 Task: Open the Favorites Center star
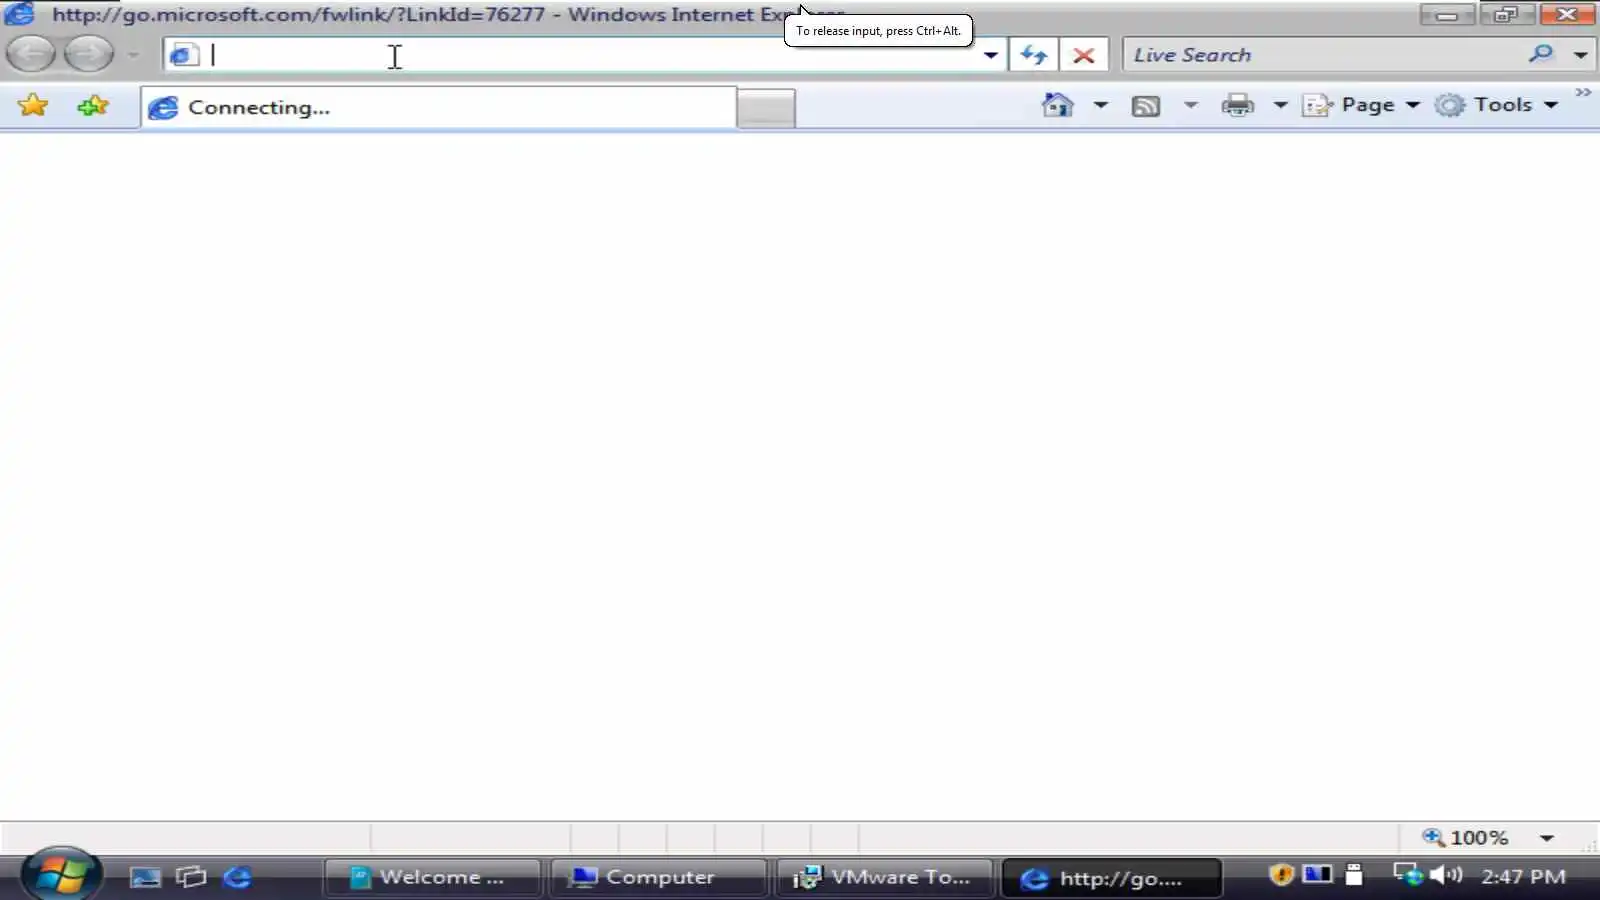(33, 105)
